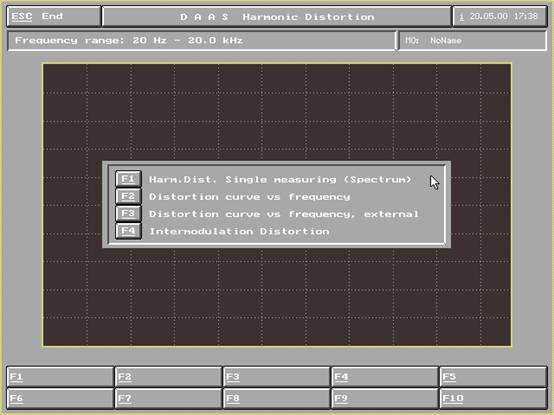Image resolution: width=554 pixels, height=415 pixels.
Task: Click the DAAS Harmonic Distortion title bar
Action: coord(277,16)
